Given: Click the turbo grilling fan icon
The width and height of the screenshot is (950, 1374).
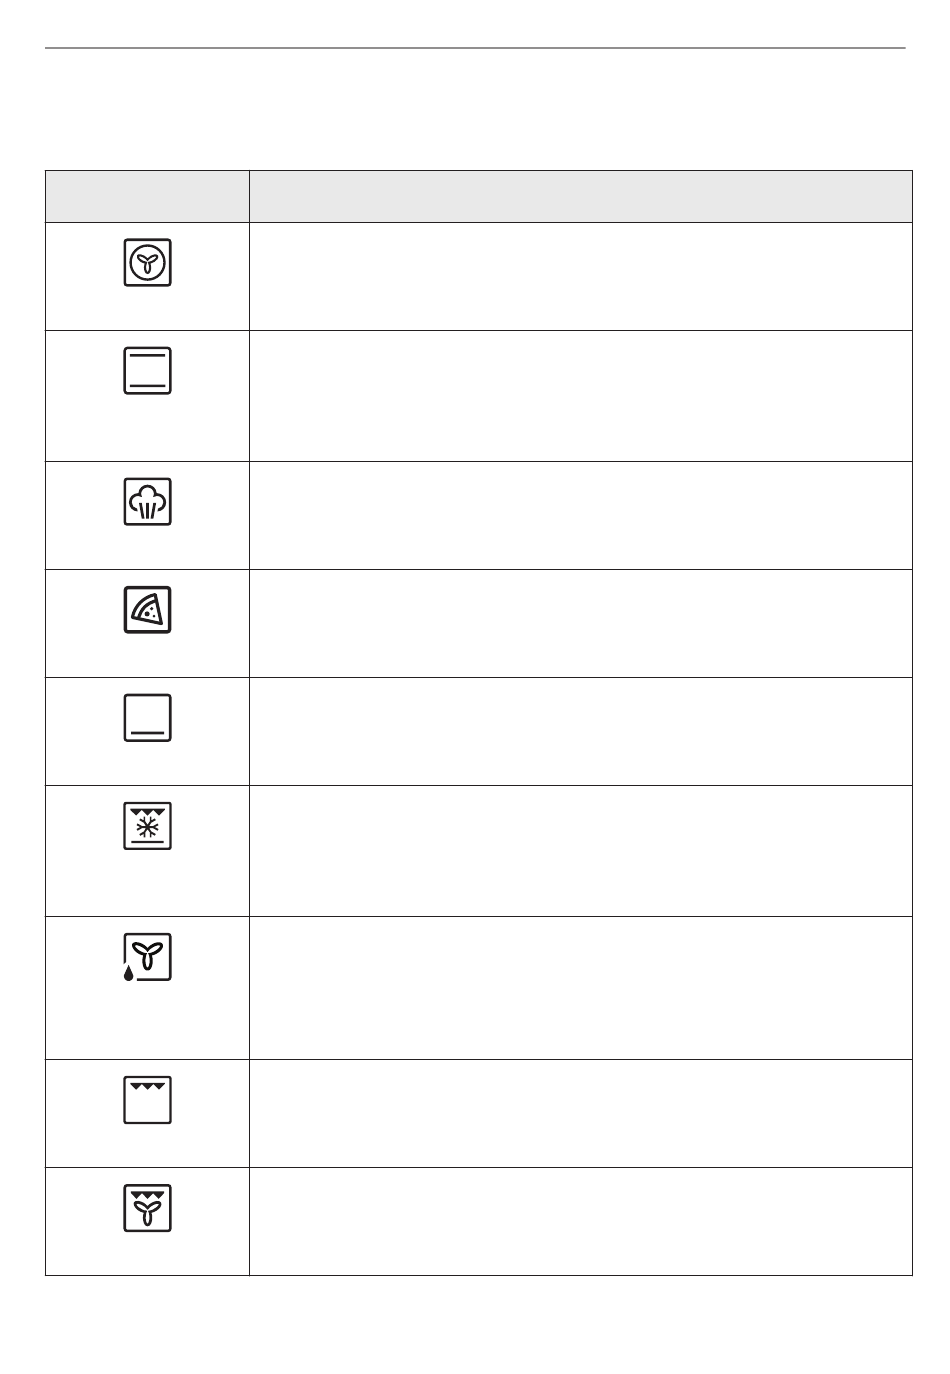Looking at the screenshot, I should tap(148, 1208).
